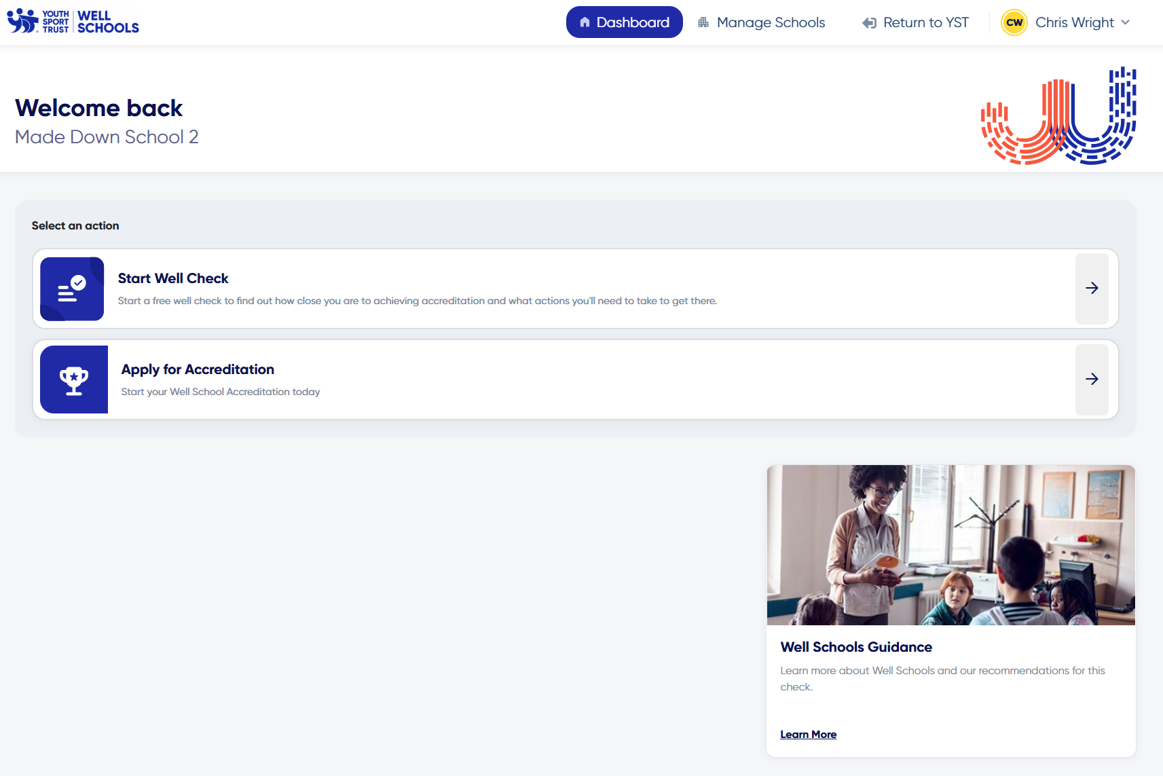Click the Well Schools Guidance classroom photo
The height and width of the screenshot is (776, 1163).
click(950, 545)
